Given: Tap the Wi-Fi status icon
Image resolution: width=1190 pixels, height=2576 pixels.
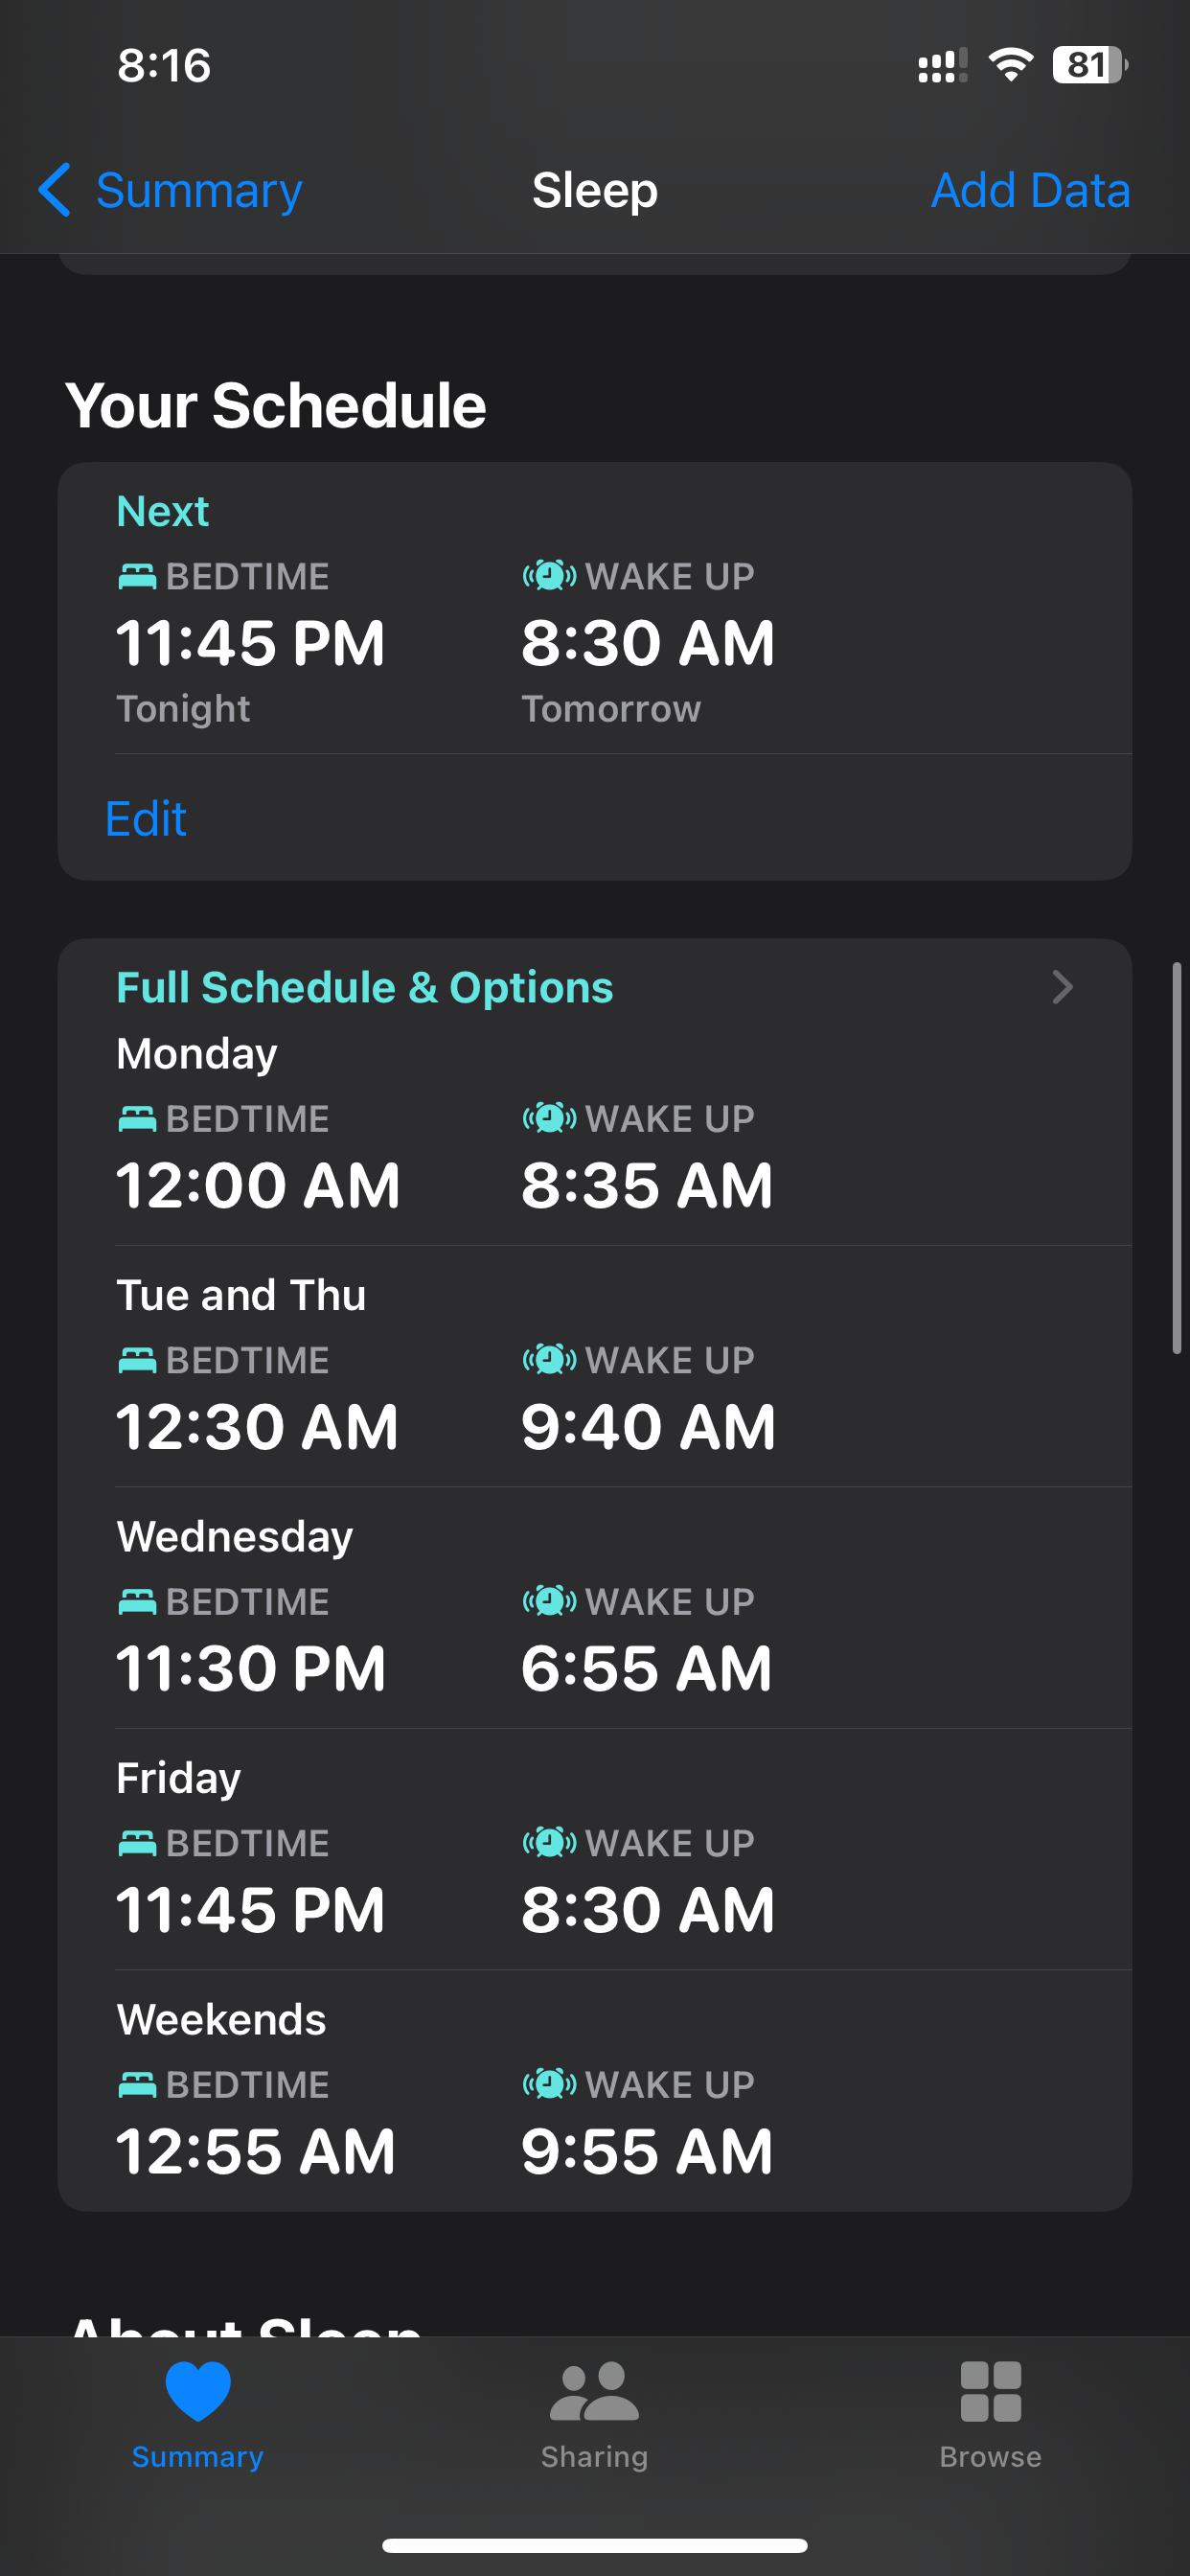Looking at the screenshot, I should (1010, 66).
